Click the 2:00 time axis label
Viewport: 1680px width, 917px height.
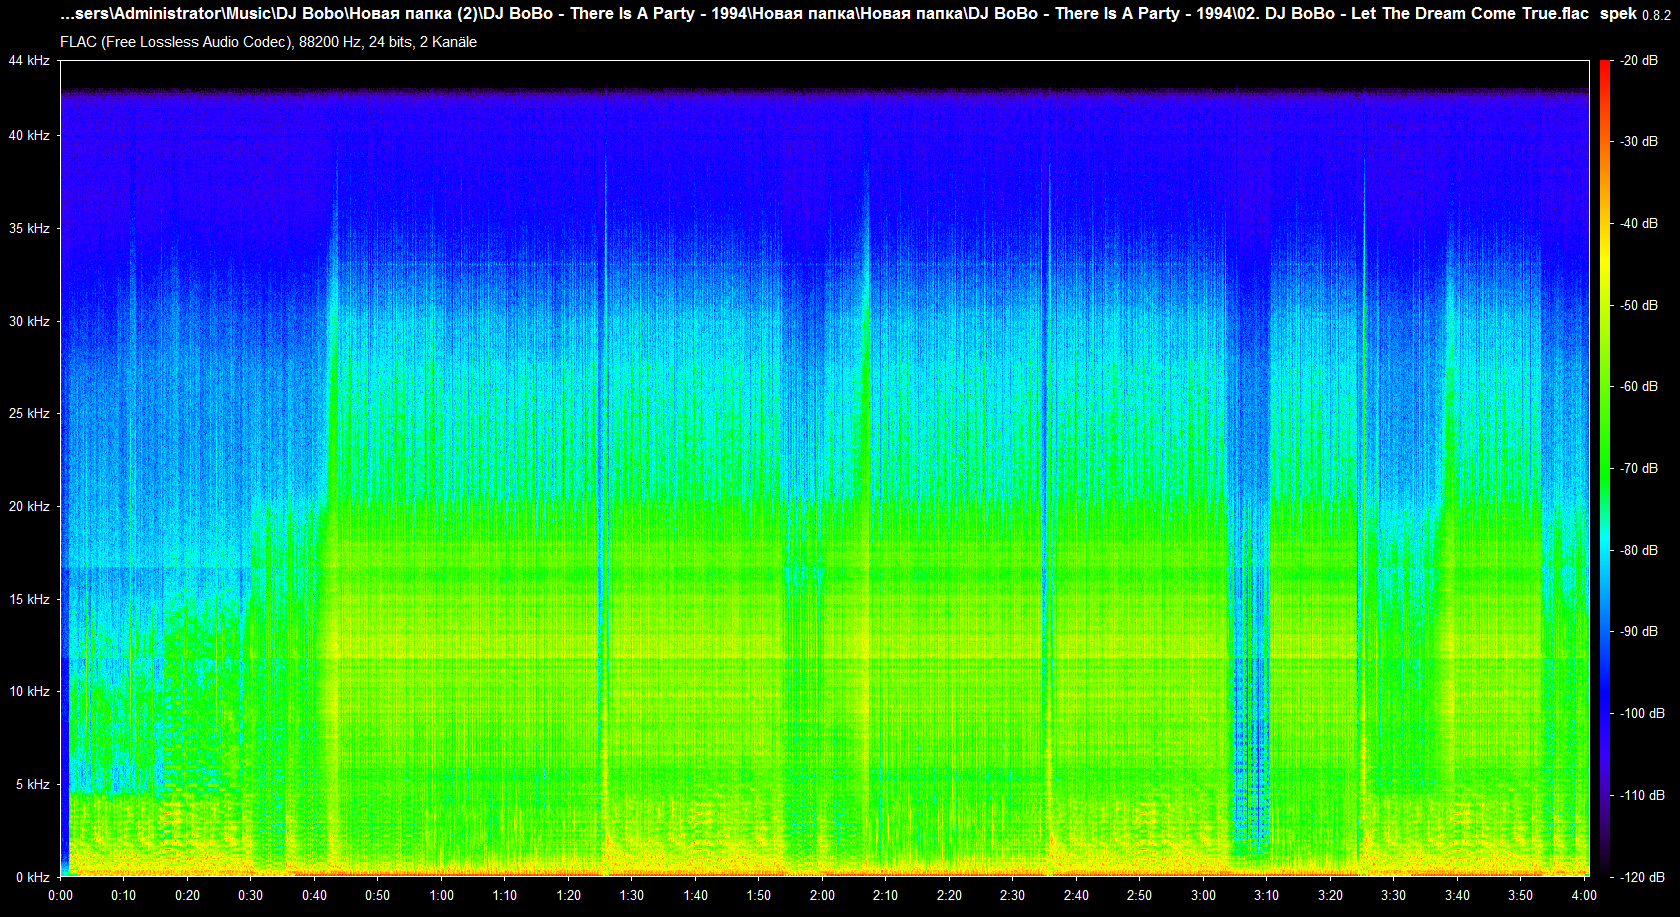(x=822, y=895)
